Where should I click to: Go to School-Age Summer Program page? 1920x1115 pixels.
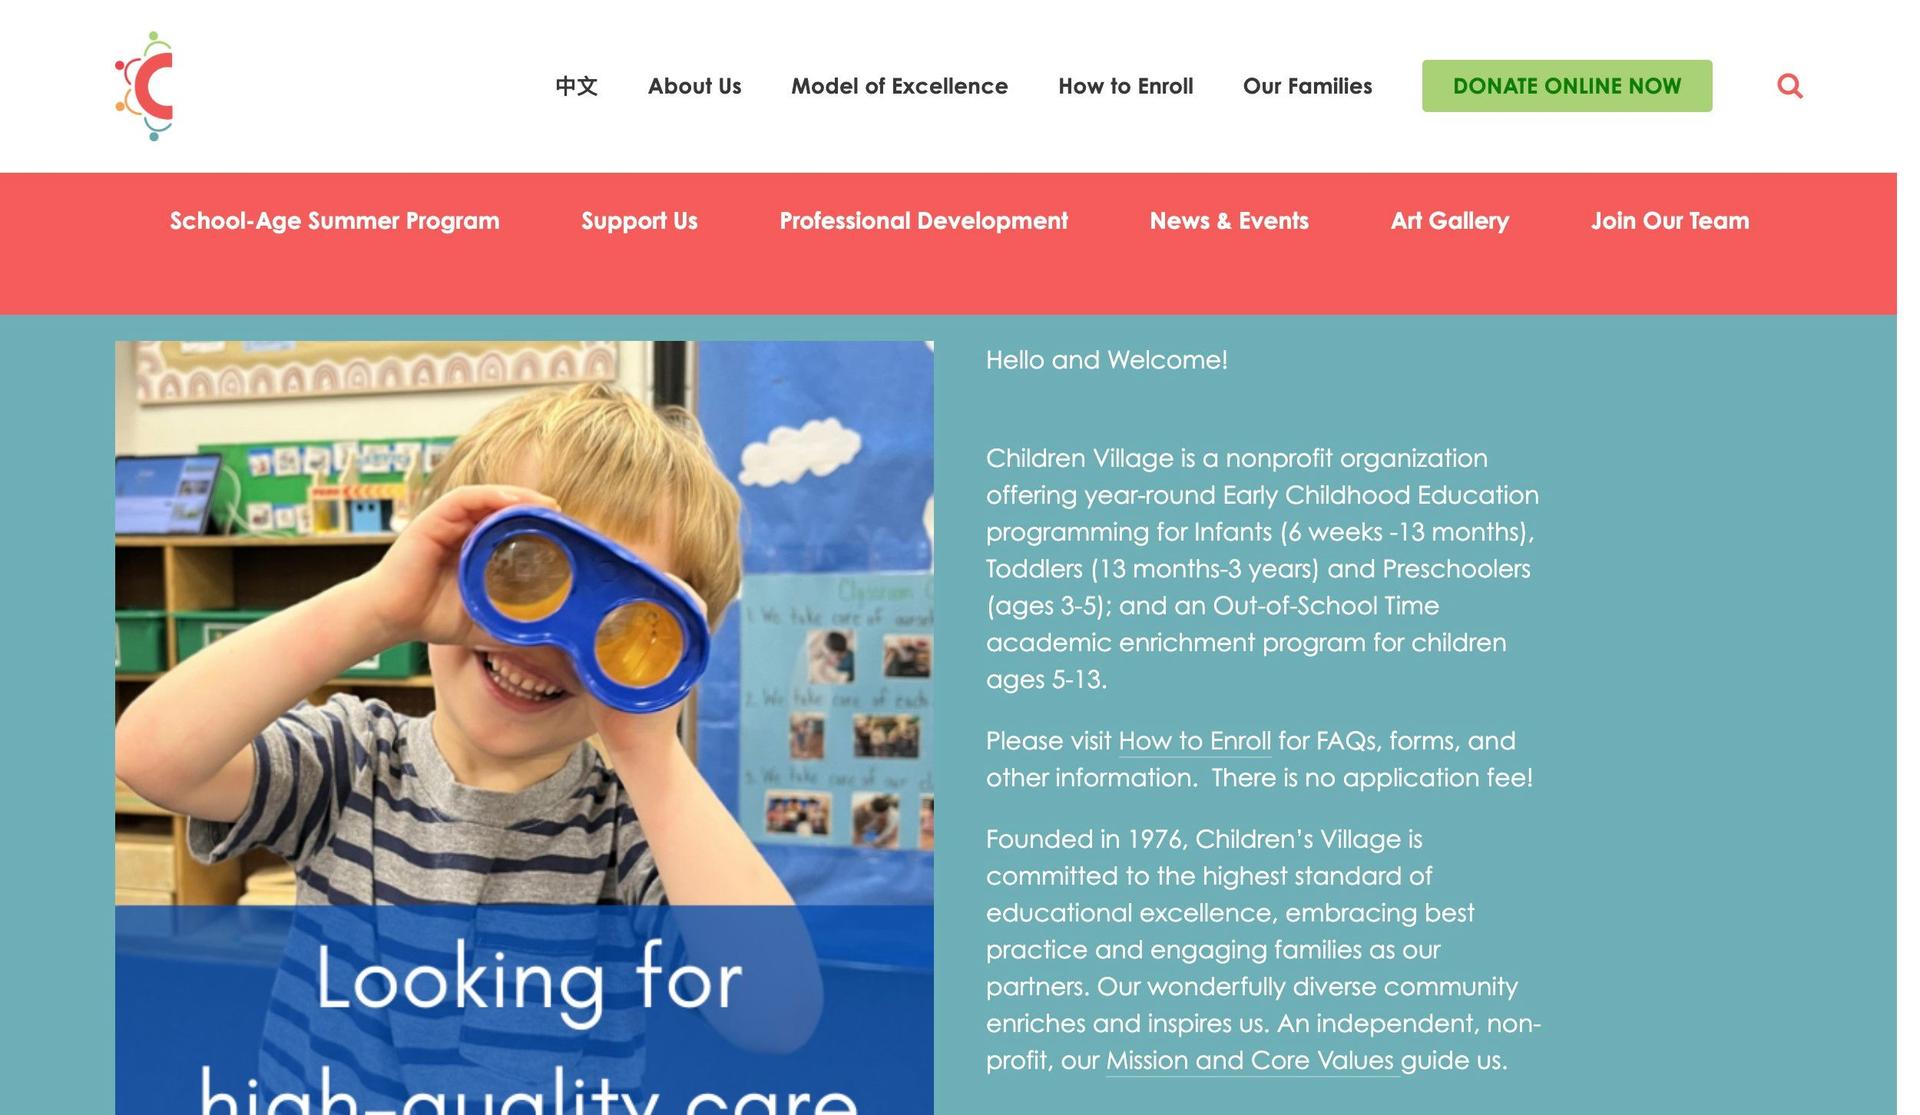click(334, 221)
